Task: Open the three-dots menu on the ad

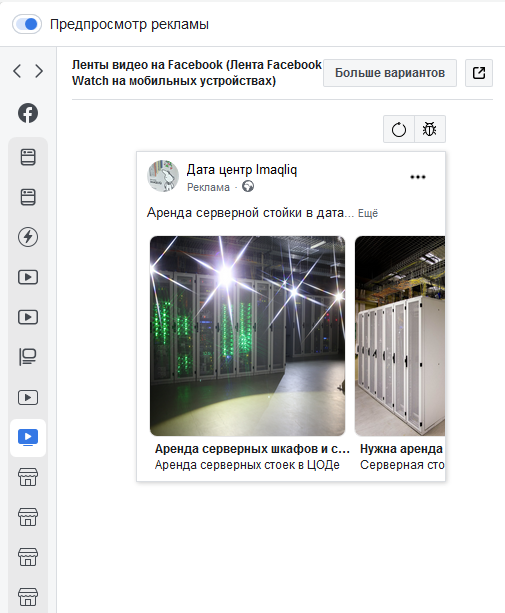Action: pos(418,177)
